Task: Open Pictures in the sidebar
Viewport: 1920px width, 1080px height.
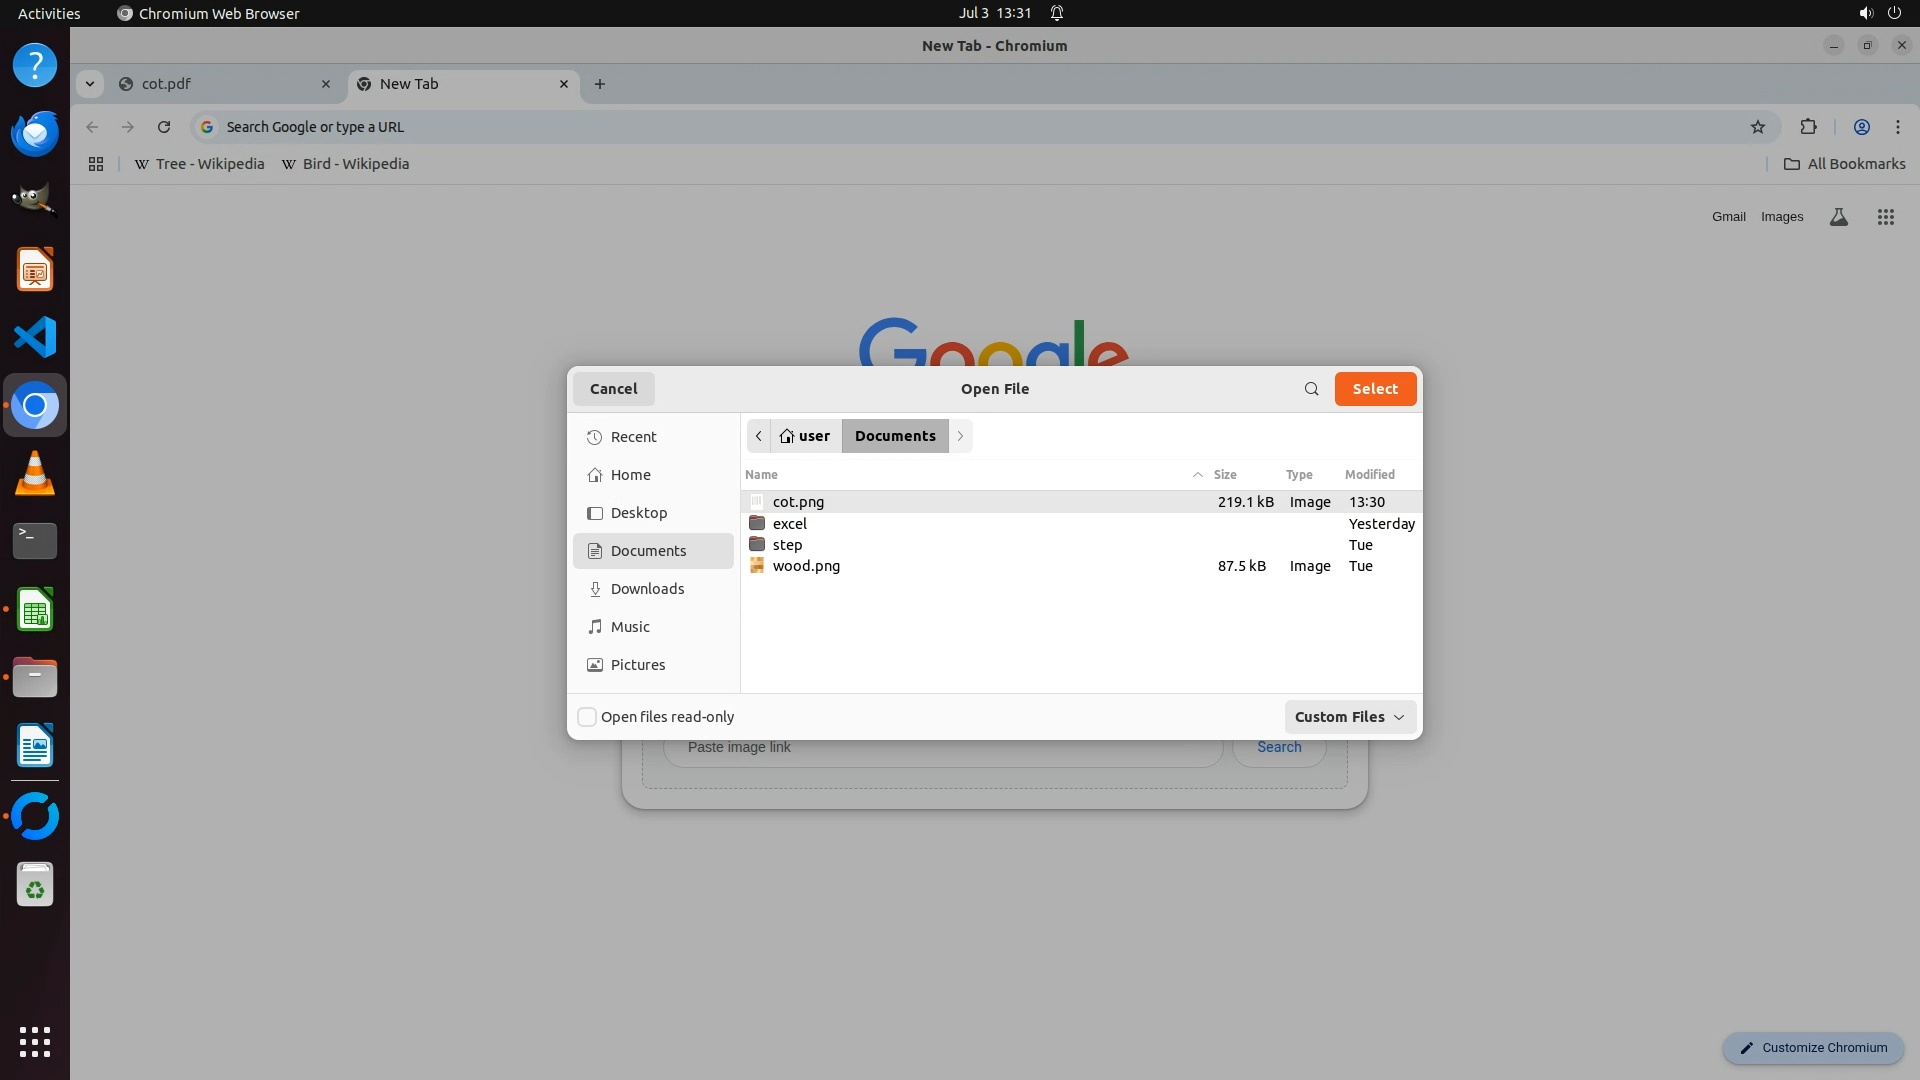Action: [637, 665]
